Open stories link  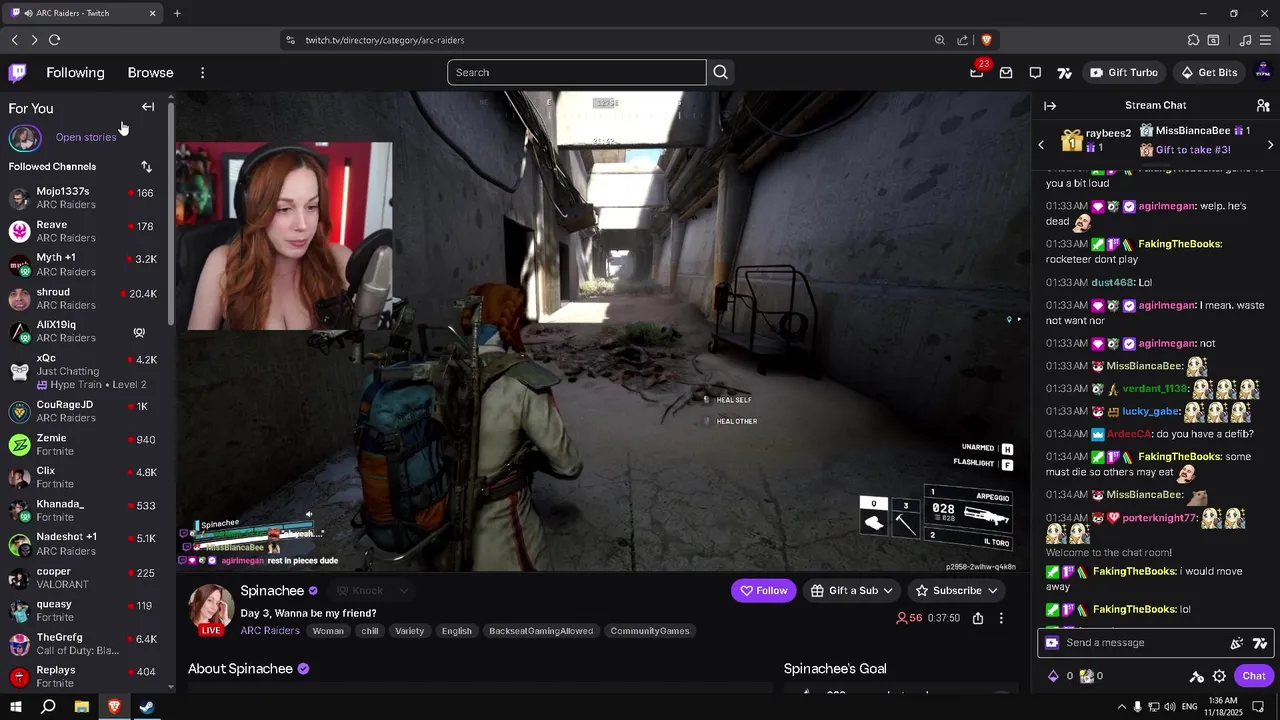pyautogui.click(x=86, y=137)
